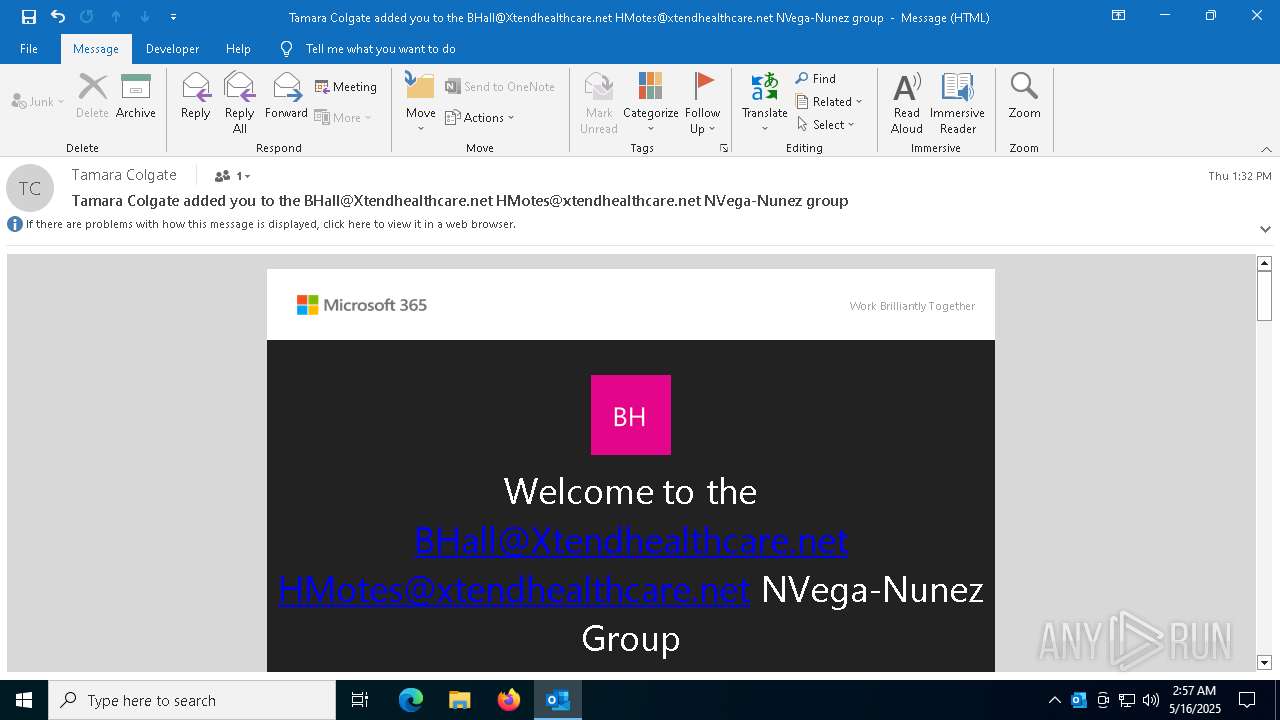Open the Categorize color menu

point(651,102)
